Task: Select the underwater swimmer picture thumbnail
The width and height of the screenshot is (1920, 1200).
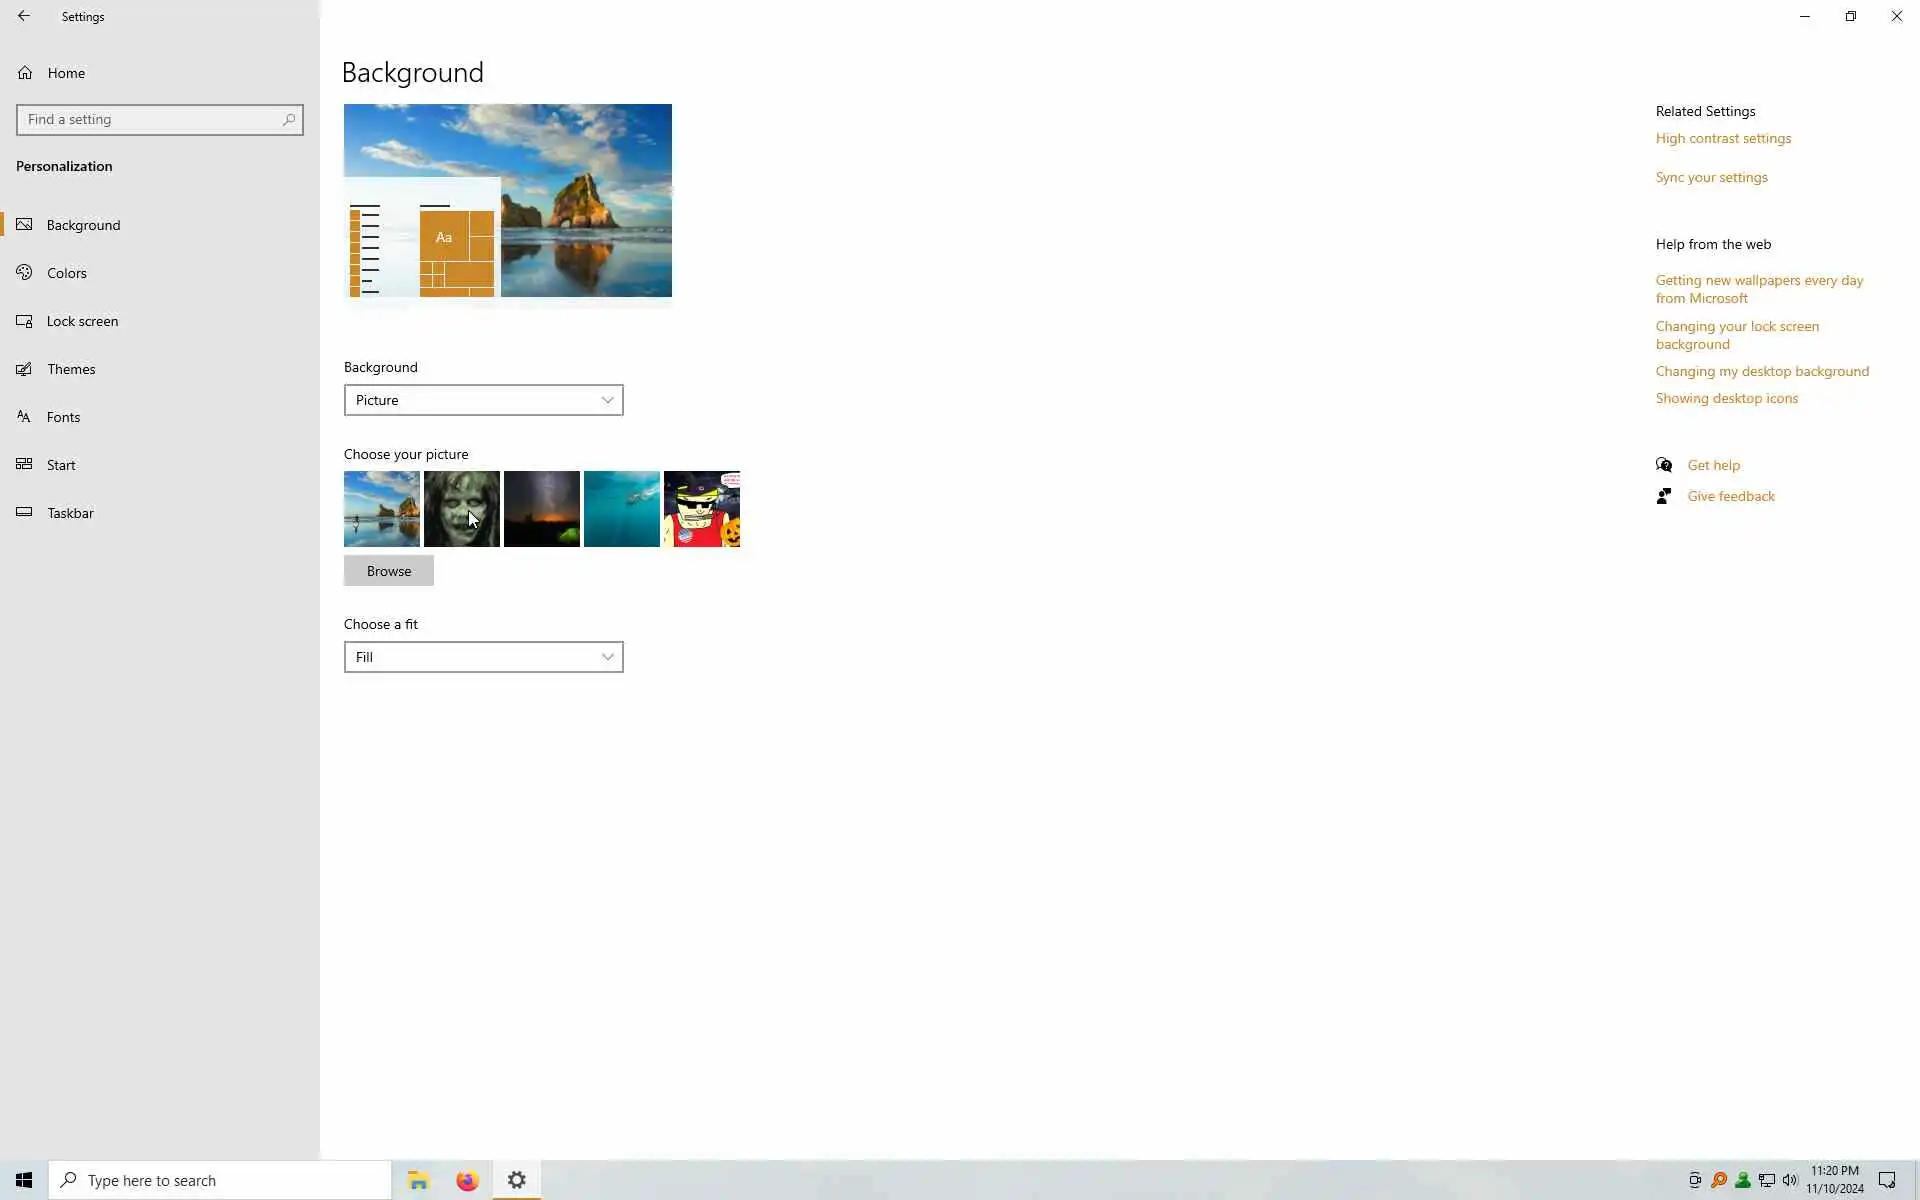Action: pos(622,509)
